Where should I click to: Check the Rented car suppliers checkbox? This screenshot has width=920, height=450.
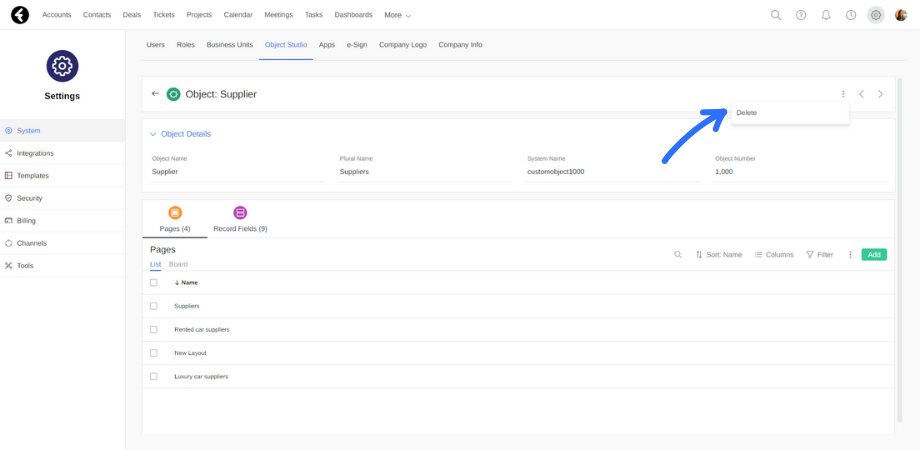pyautogui.click(x=154, y=329)
